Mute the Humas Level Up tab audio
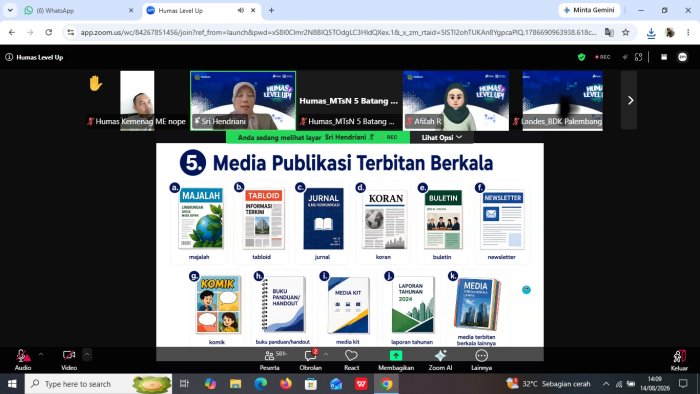This screenshot has height=394, width=700. (241, 10)
